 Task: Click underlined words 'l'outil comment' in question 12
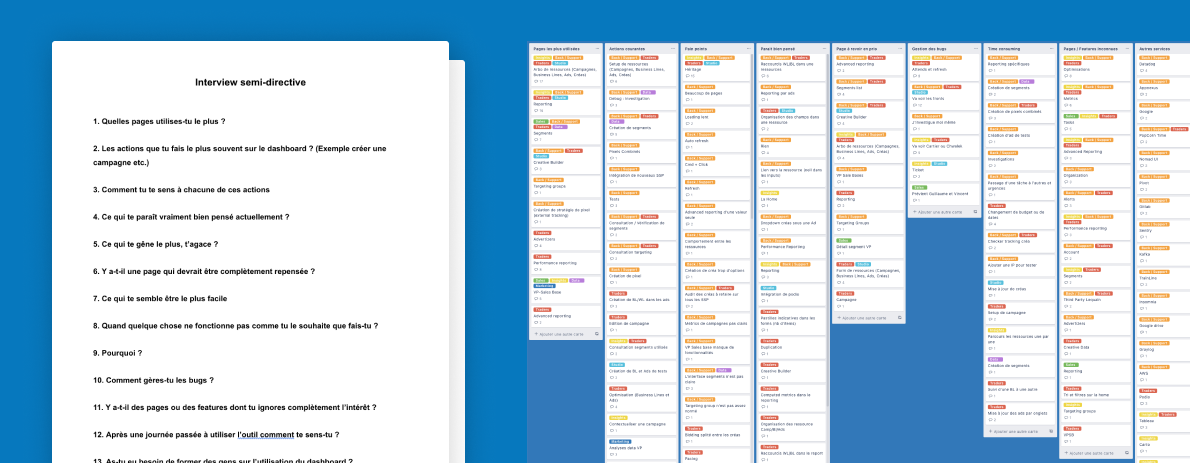pos(266,435)
